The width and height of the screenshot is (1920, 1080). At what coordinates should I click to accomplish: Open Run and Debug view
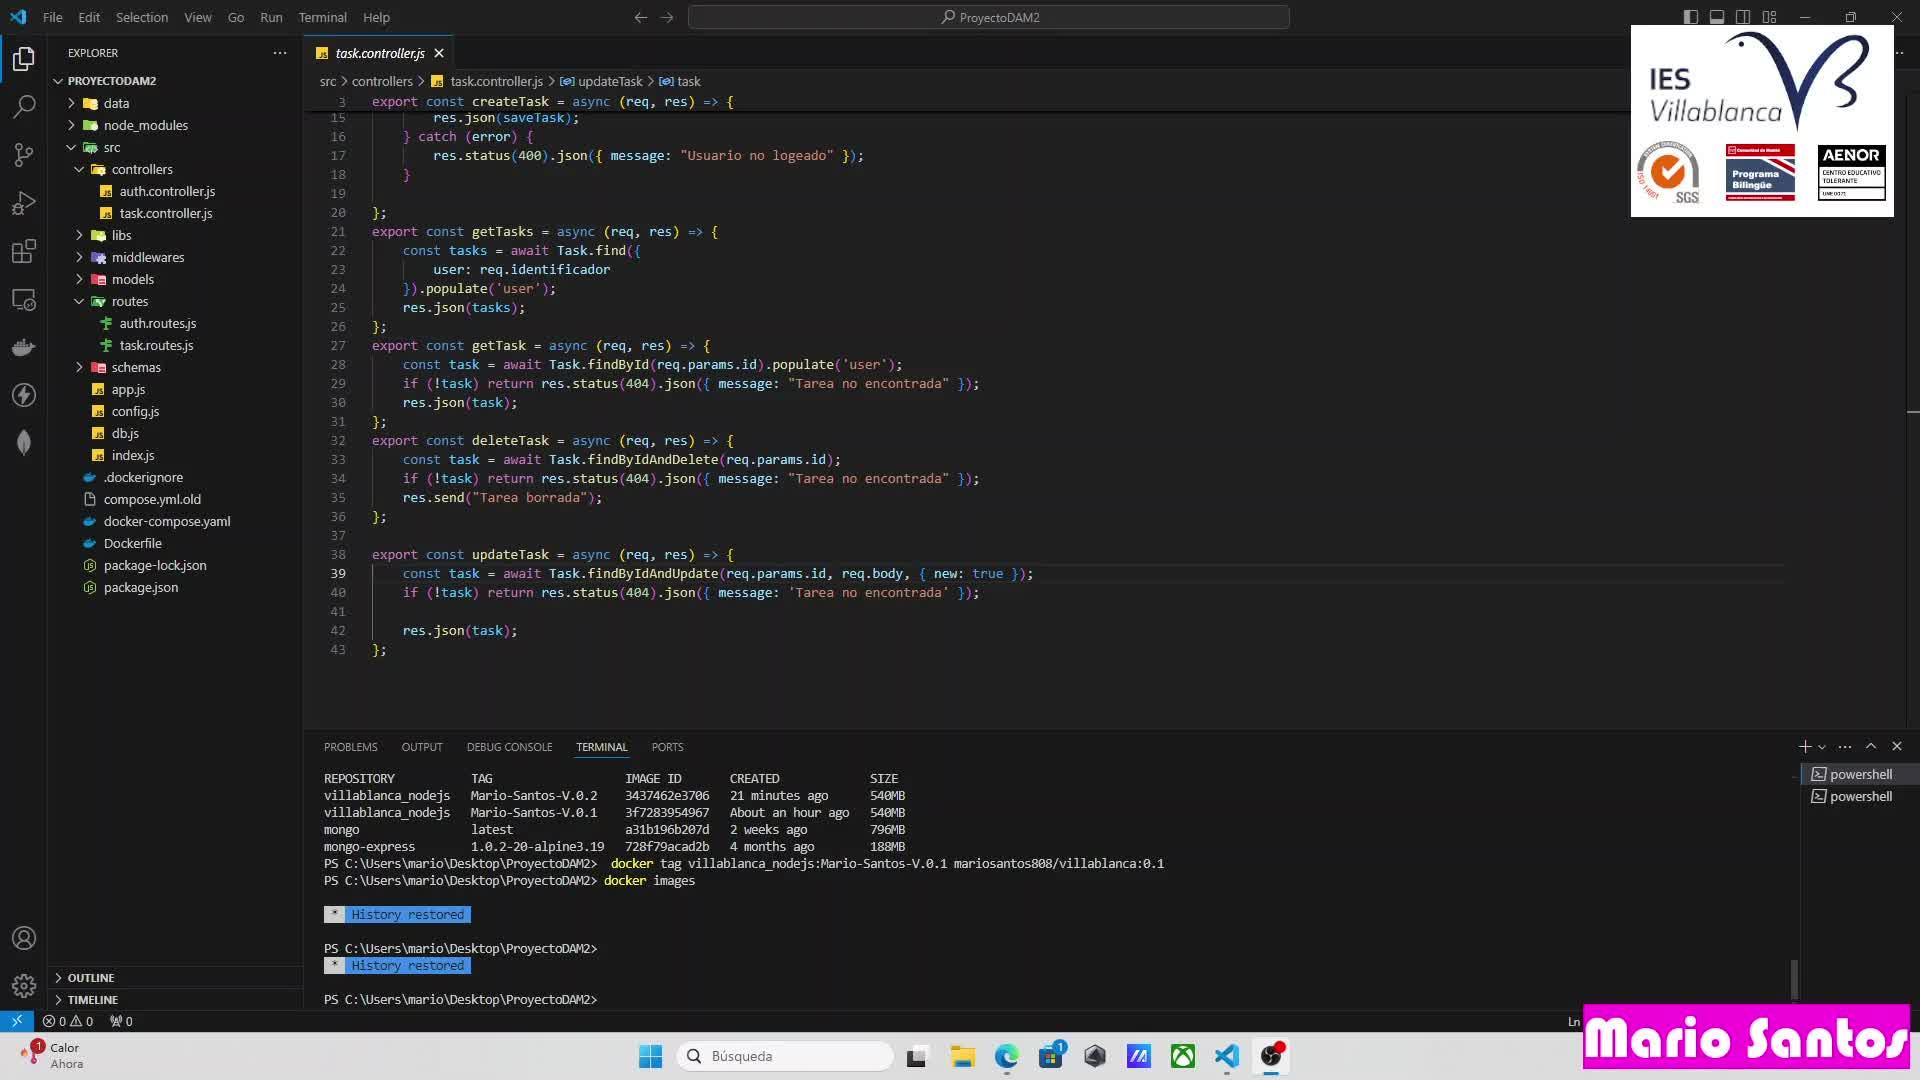coord(24,203)
